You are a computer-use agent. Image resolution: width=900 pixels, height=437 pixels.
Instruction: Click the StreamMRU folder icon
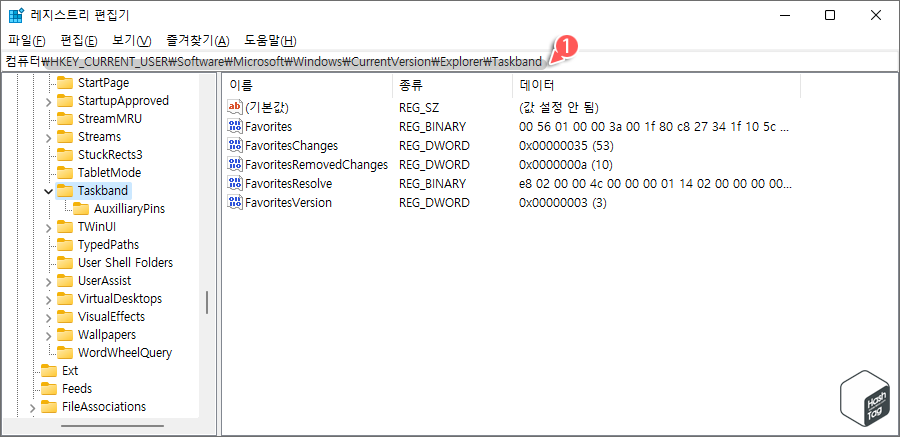point(65,119)
